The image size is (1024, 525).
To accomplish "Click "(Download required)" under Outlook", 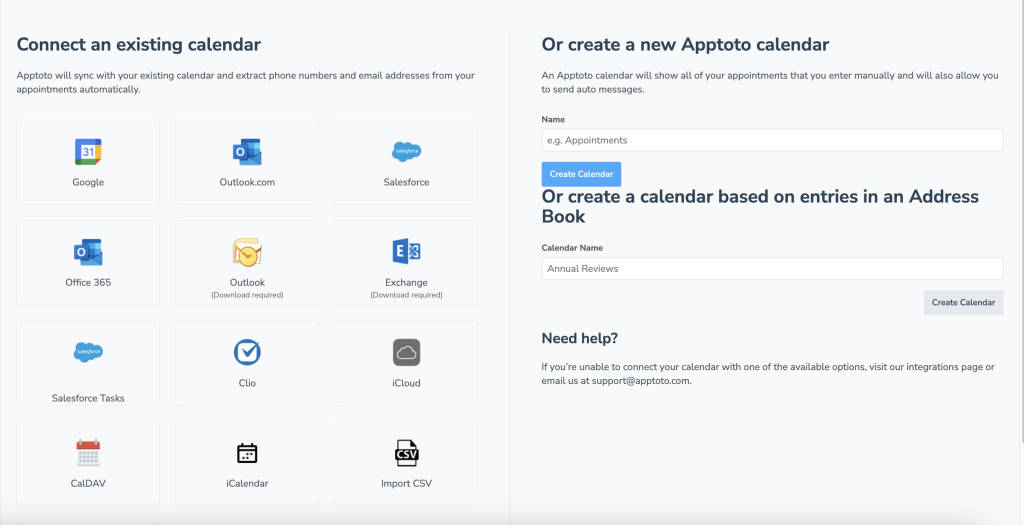I will 247,295.
